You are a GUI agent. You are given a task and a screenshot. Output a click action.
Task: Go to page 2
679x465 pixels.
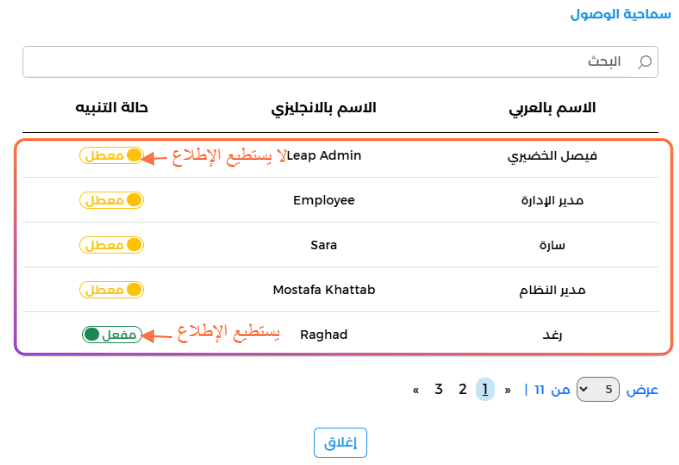(462, 389)
